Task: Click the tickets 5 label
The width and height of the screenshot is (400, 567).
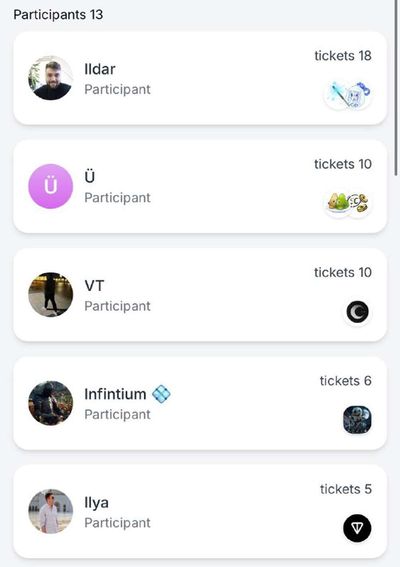Action: click(346, 489)
